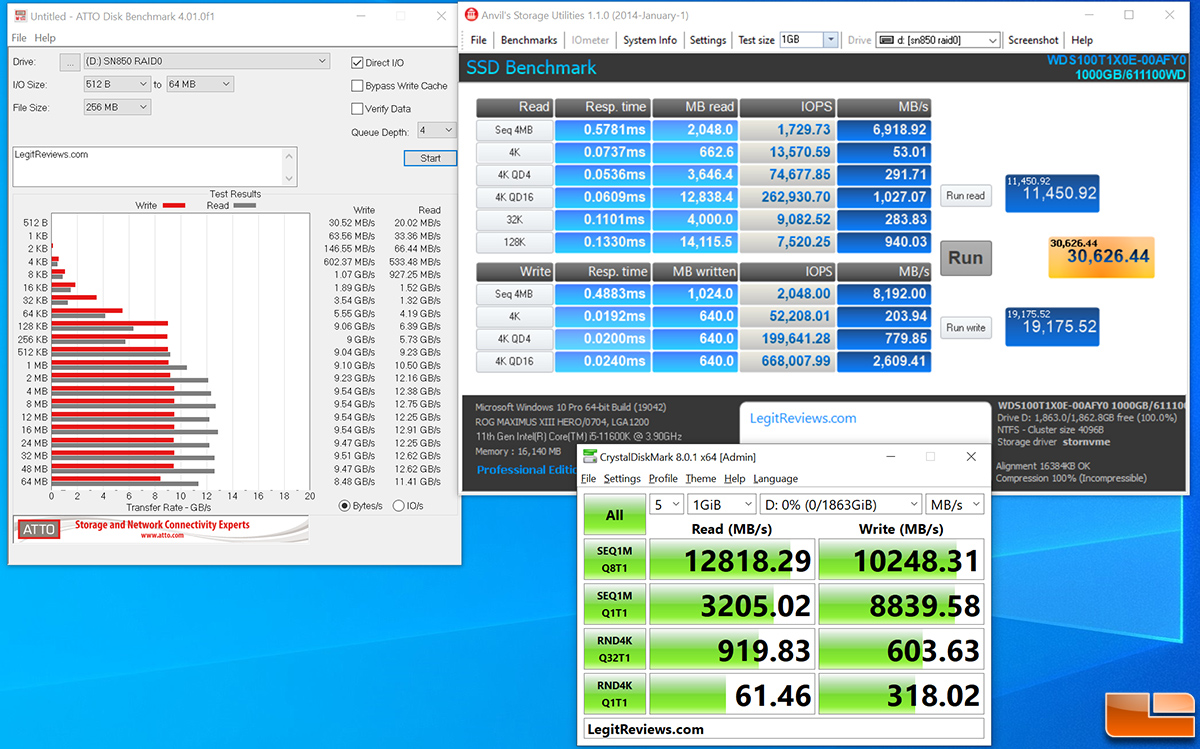1200x749 pixels.
Task: Enable the Verify Data checkbox in ATTO
Action: tap(357, 109)
